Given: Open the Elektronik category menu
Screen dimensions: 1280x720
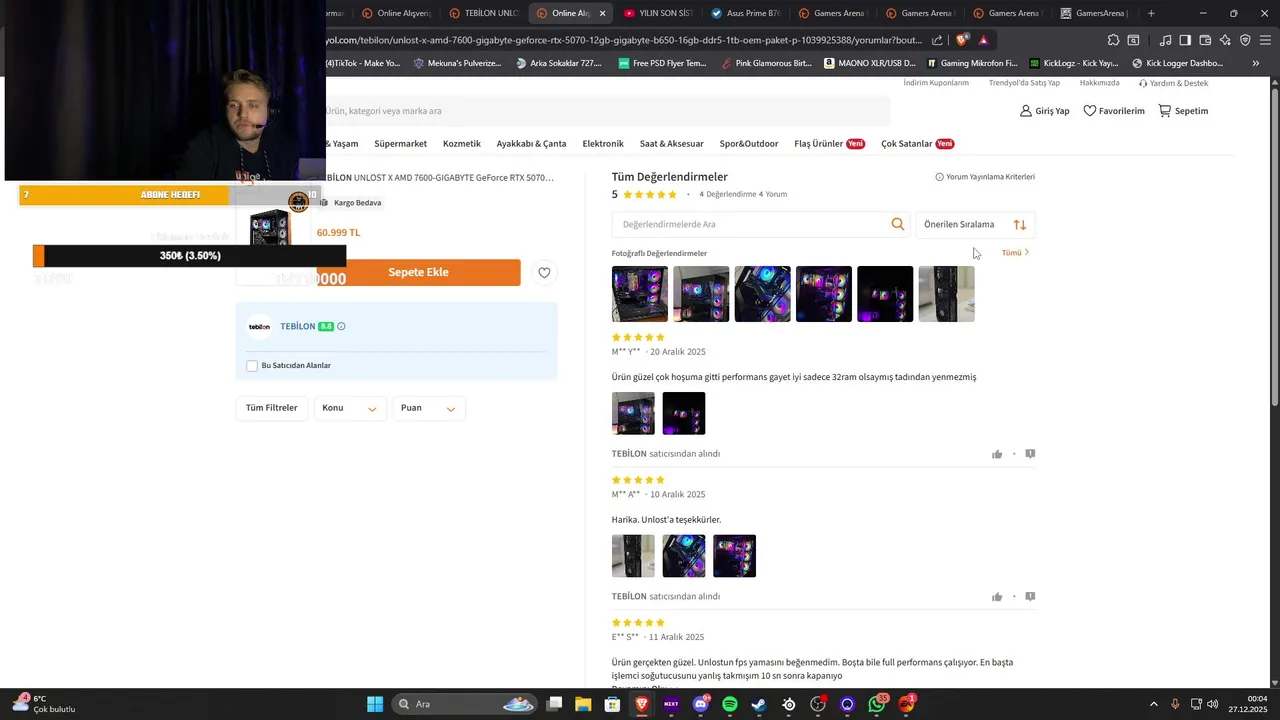Looking at the screenshot, I should click(603, 144).
